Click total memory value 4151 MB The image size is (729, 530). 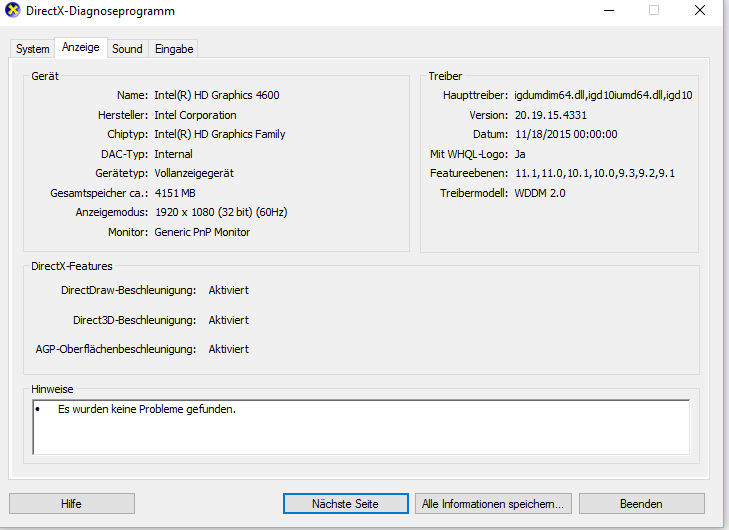(175, 193)
